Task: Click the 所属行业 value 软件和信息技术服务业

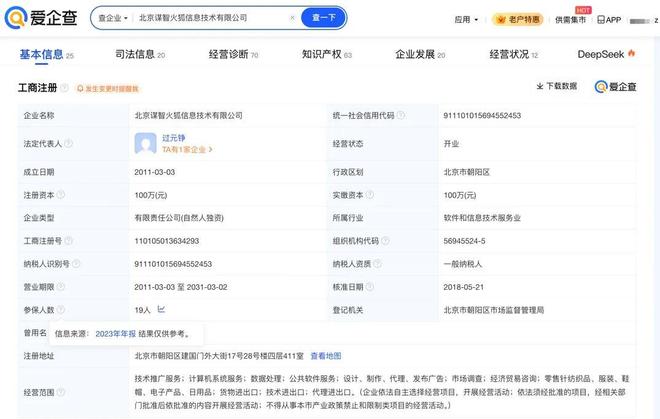Action: 482,218
